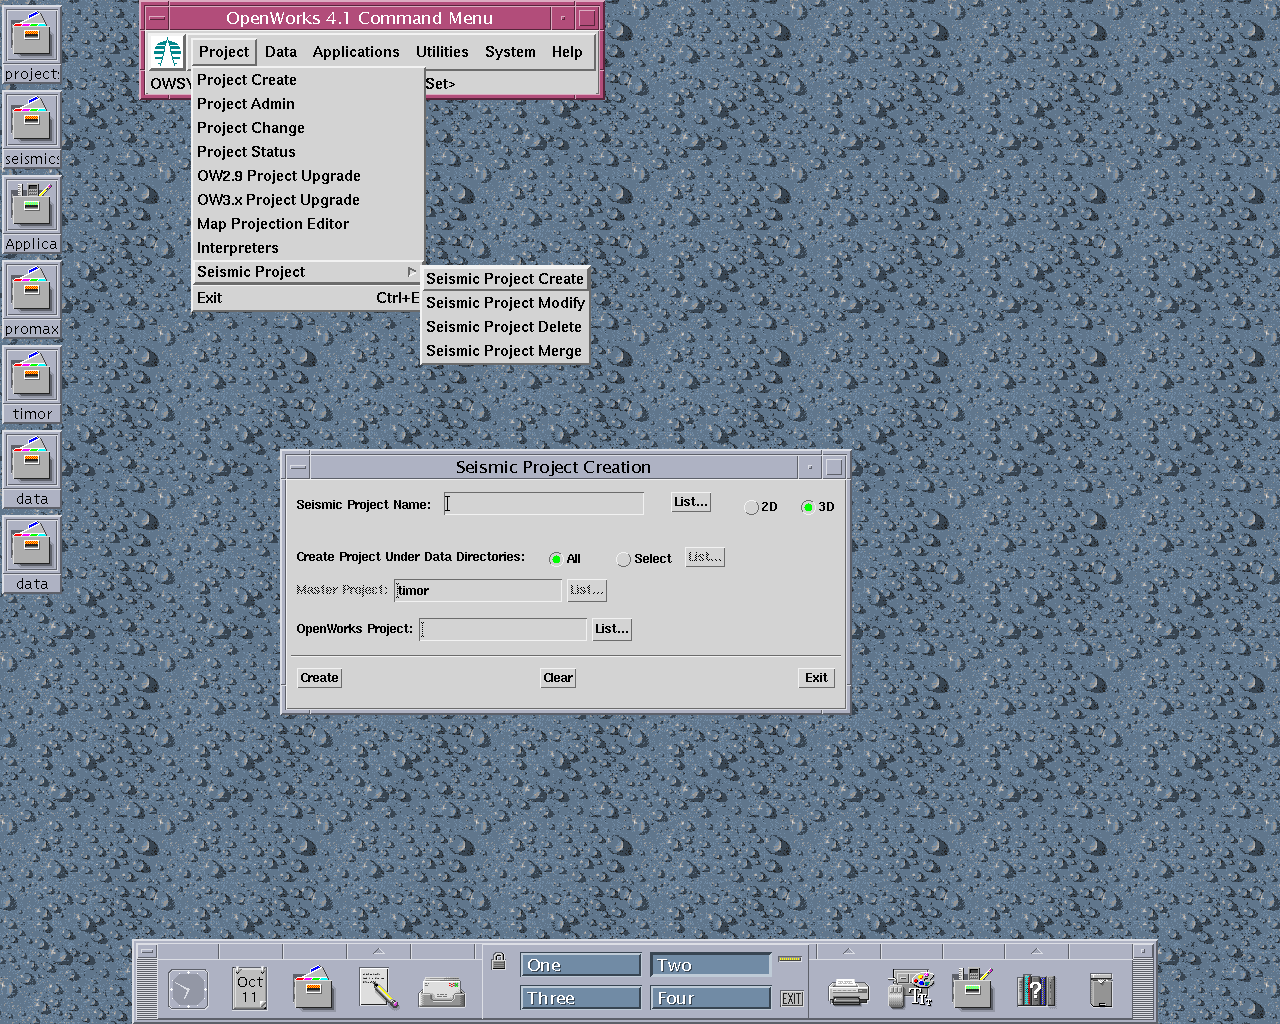This screenshot has height=1024, width=1280.
Task: Open the Application Manager icon in front panel
Action: click(972, 988)
